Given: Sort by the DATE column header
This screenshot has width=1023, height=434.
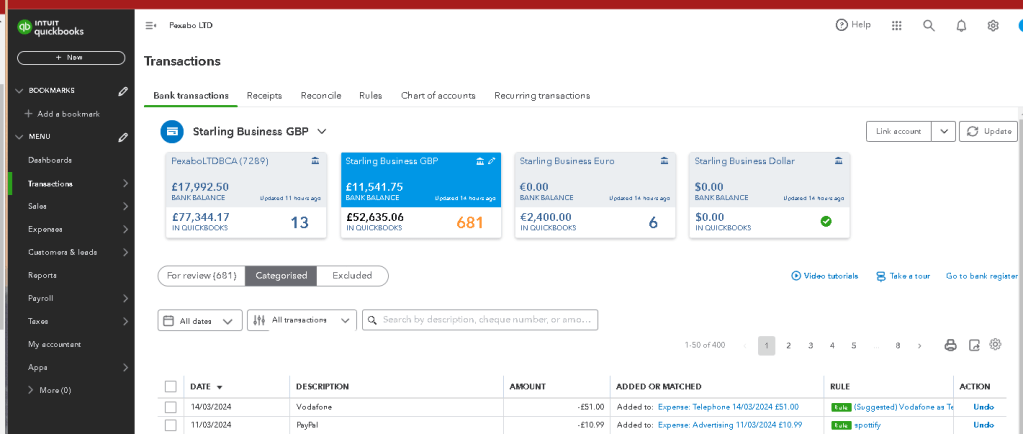Looking at the screenshot, I should pos(206,386).
